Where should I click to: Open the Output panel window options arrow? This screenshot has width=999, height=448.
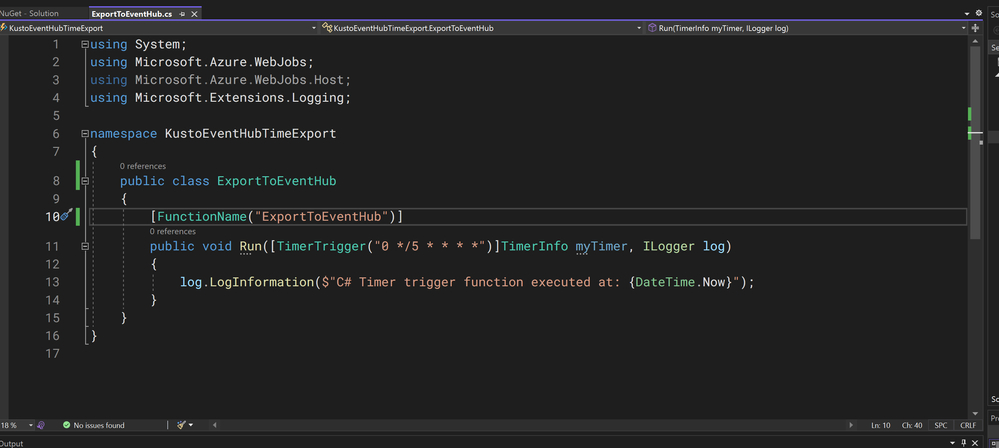(954, 443)
